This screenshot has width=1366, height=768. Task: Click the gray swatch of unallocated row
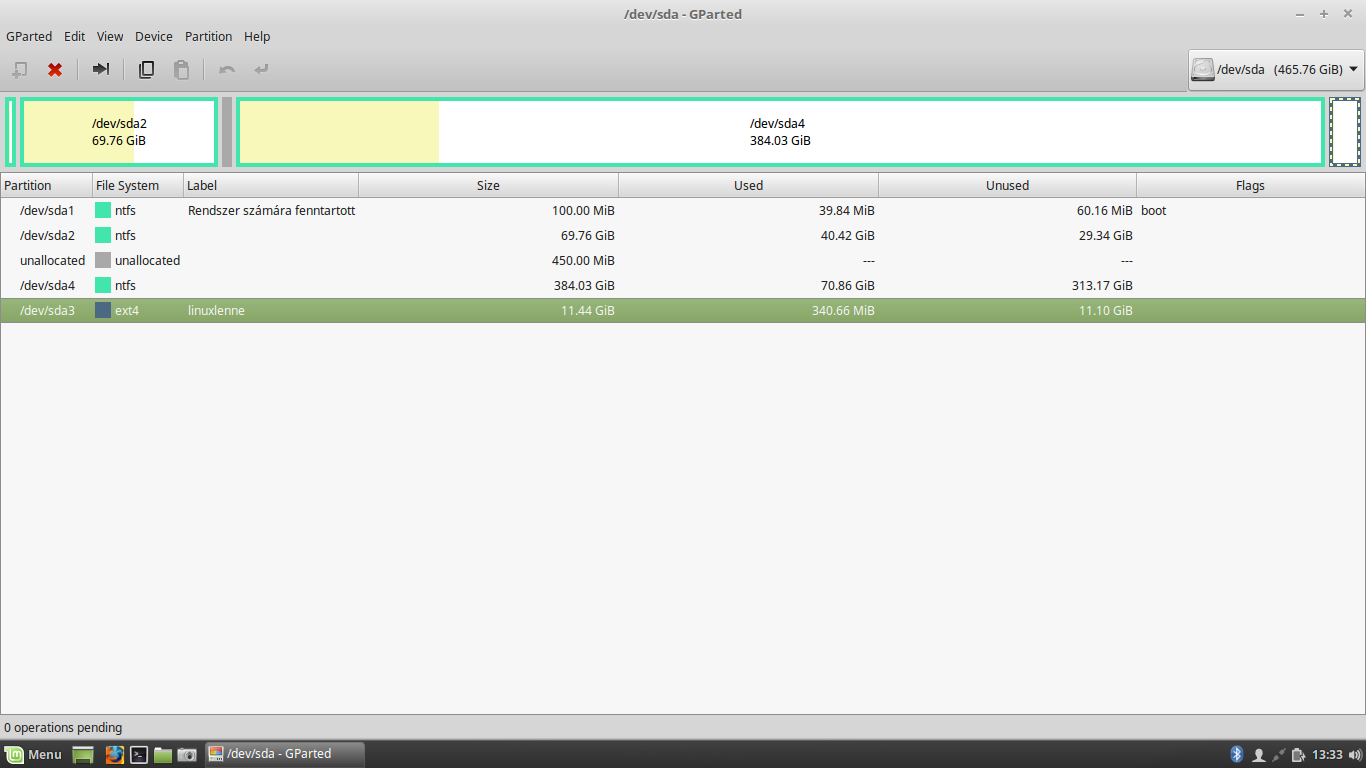[103, 261]
